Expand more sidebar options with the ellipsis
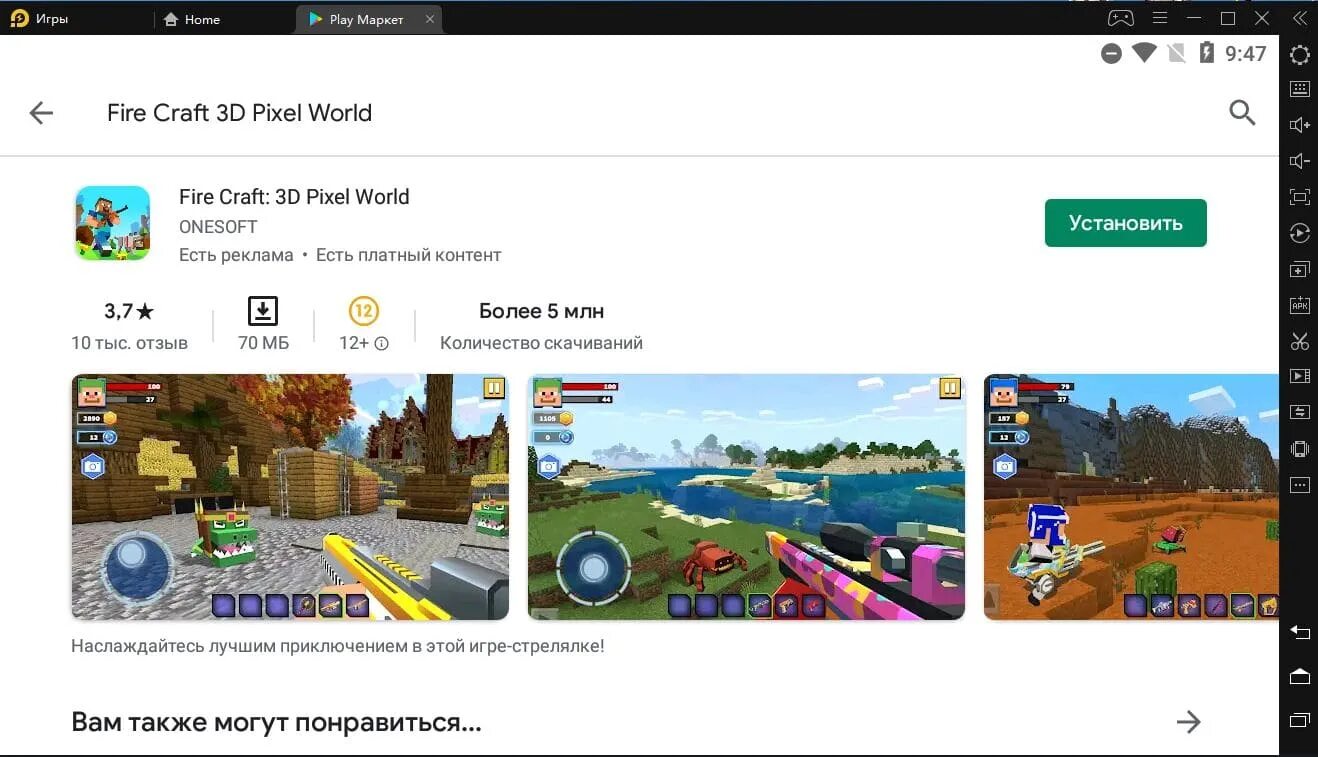 pos(1299,484)
